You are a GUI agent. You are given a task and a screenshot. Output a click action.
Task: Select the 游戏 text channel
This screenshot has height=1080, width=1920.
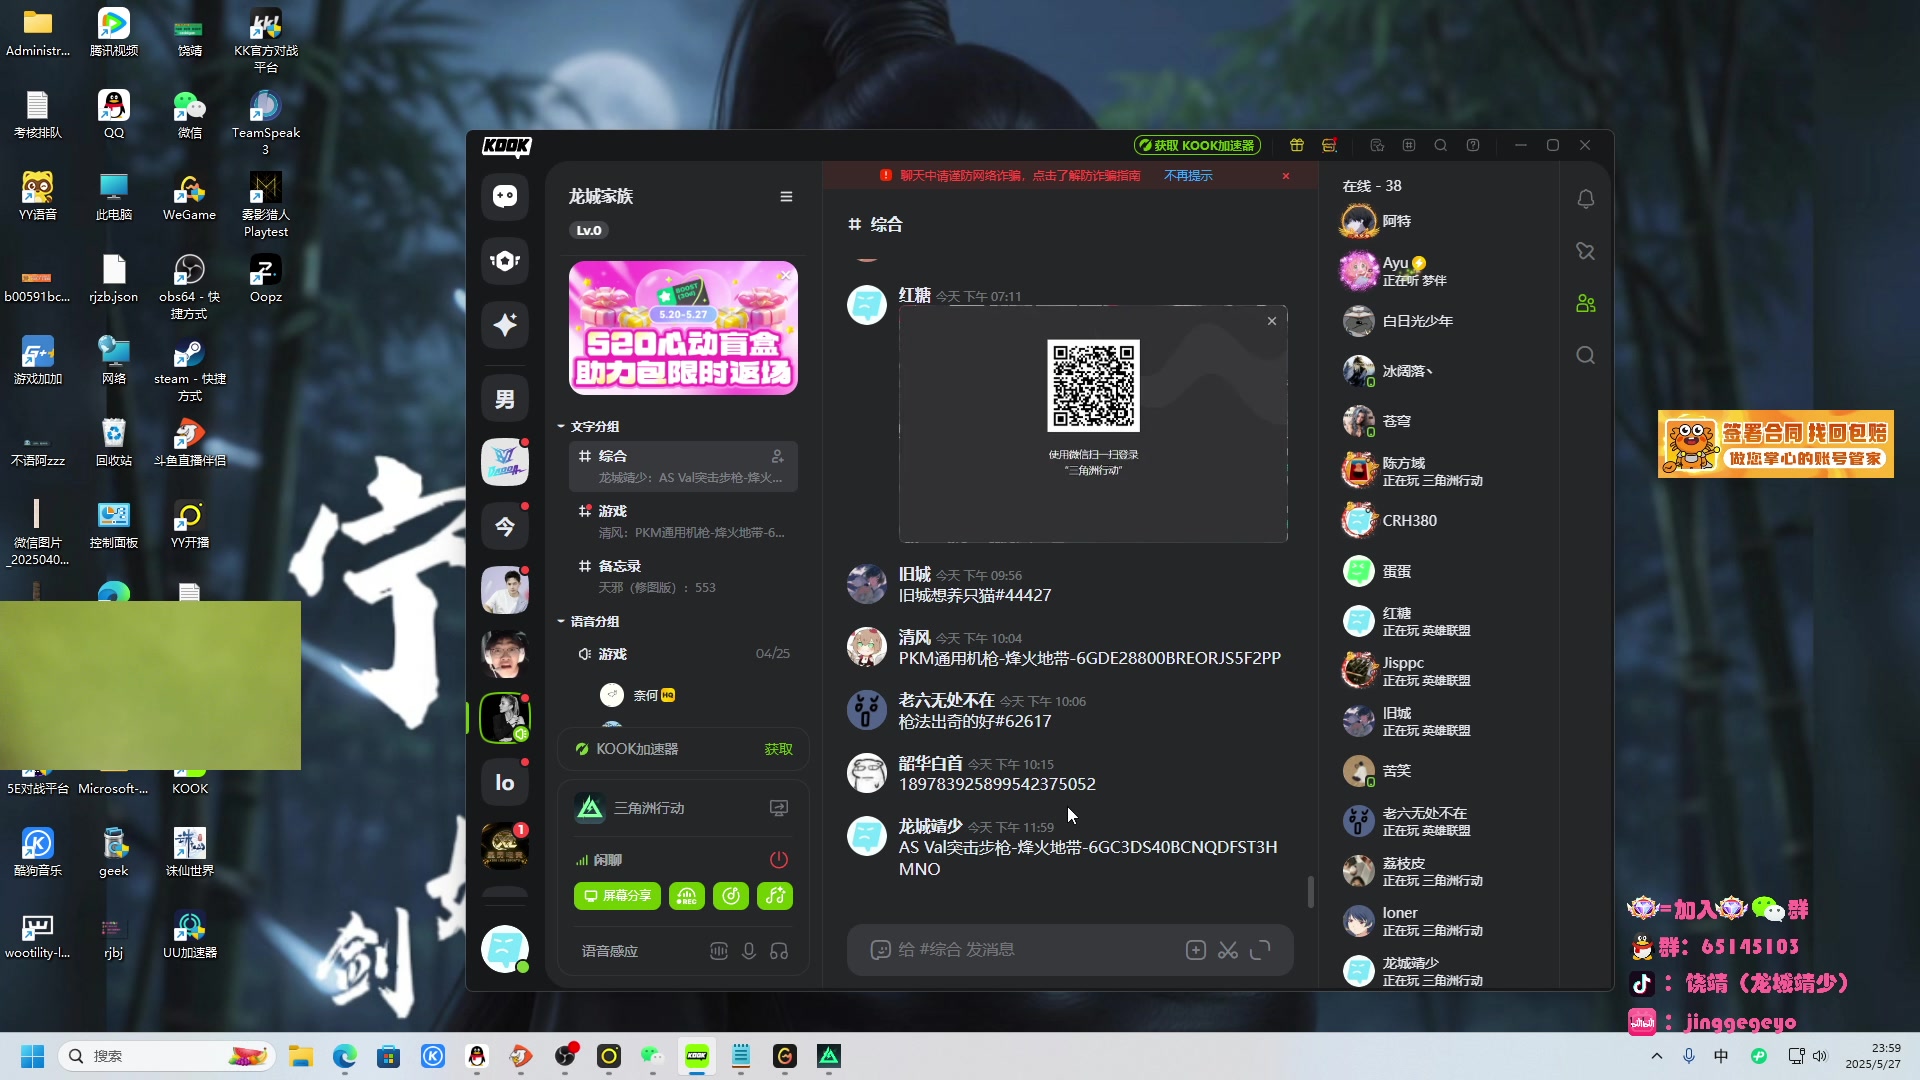coord(683,521)
